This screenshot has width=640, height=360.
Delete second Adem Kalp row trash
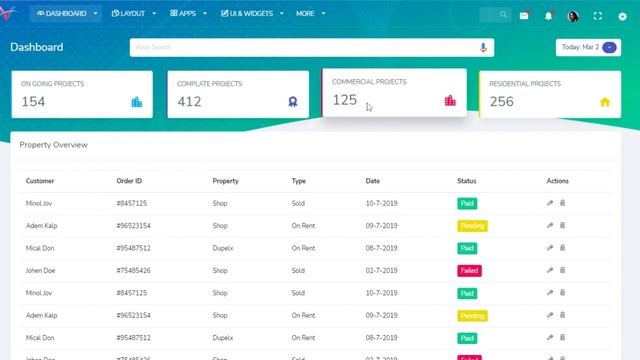(x=562, y=315)
